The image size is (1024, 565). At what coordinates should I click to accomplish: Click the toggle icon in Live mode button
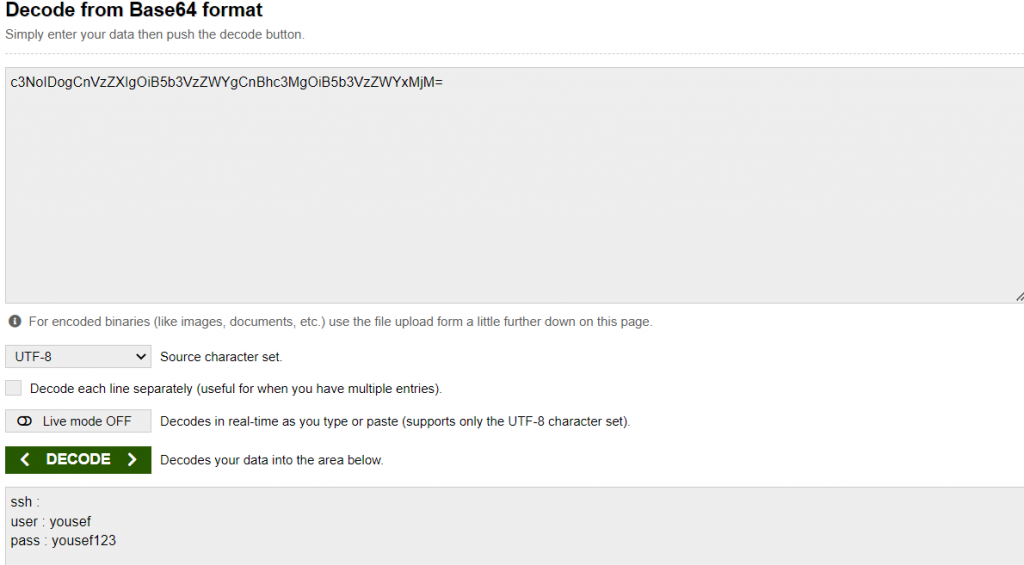coord(25,421)
